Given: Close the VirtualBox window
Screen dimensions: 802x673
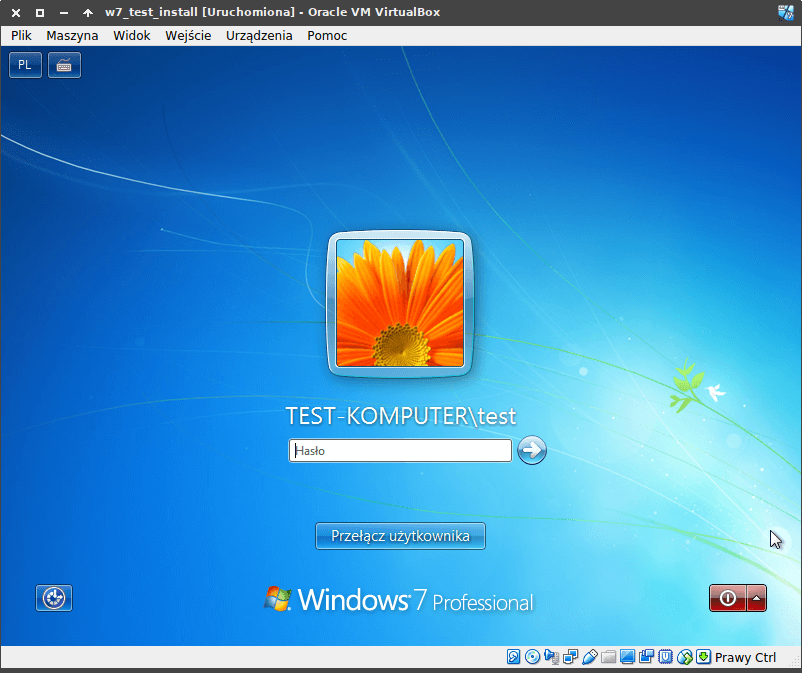Looking at the screenshot, I should pyautogui.click(x=16, y=13).
